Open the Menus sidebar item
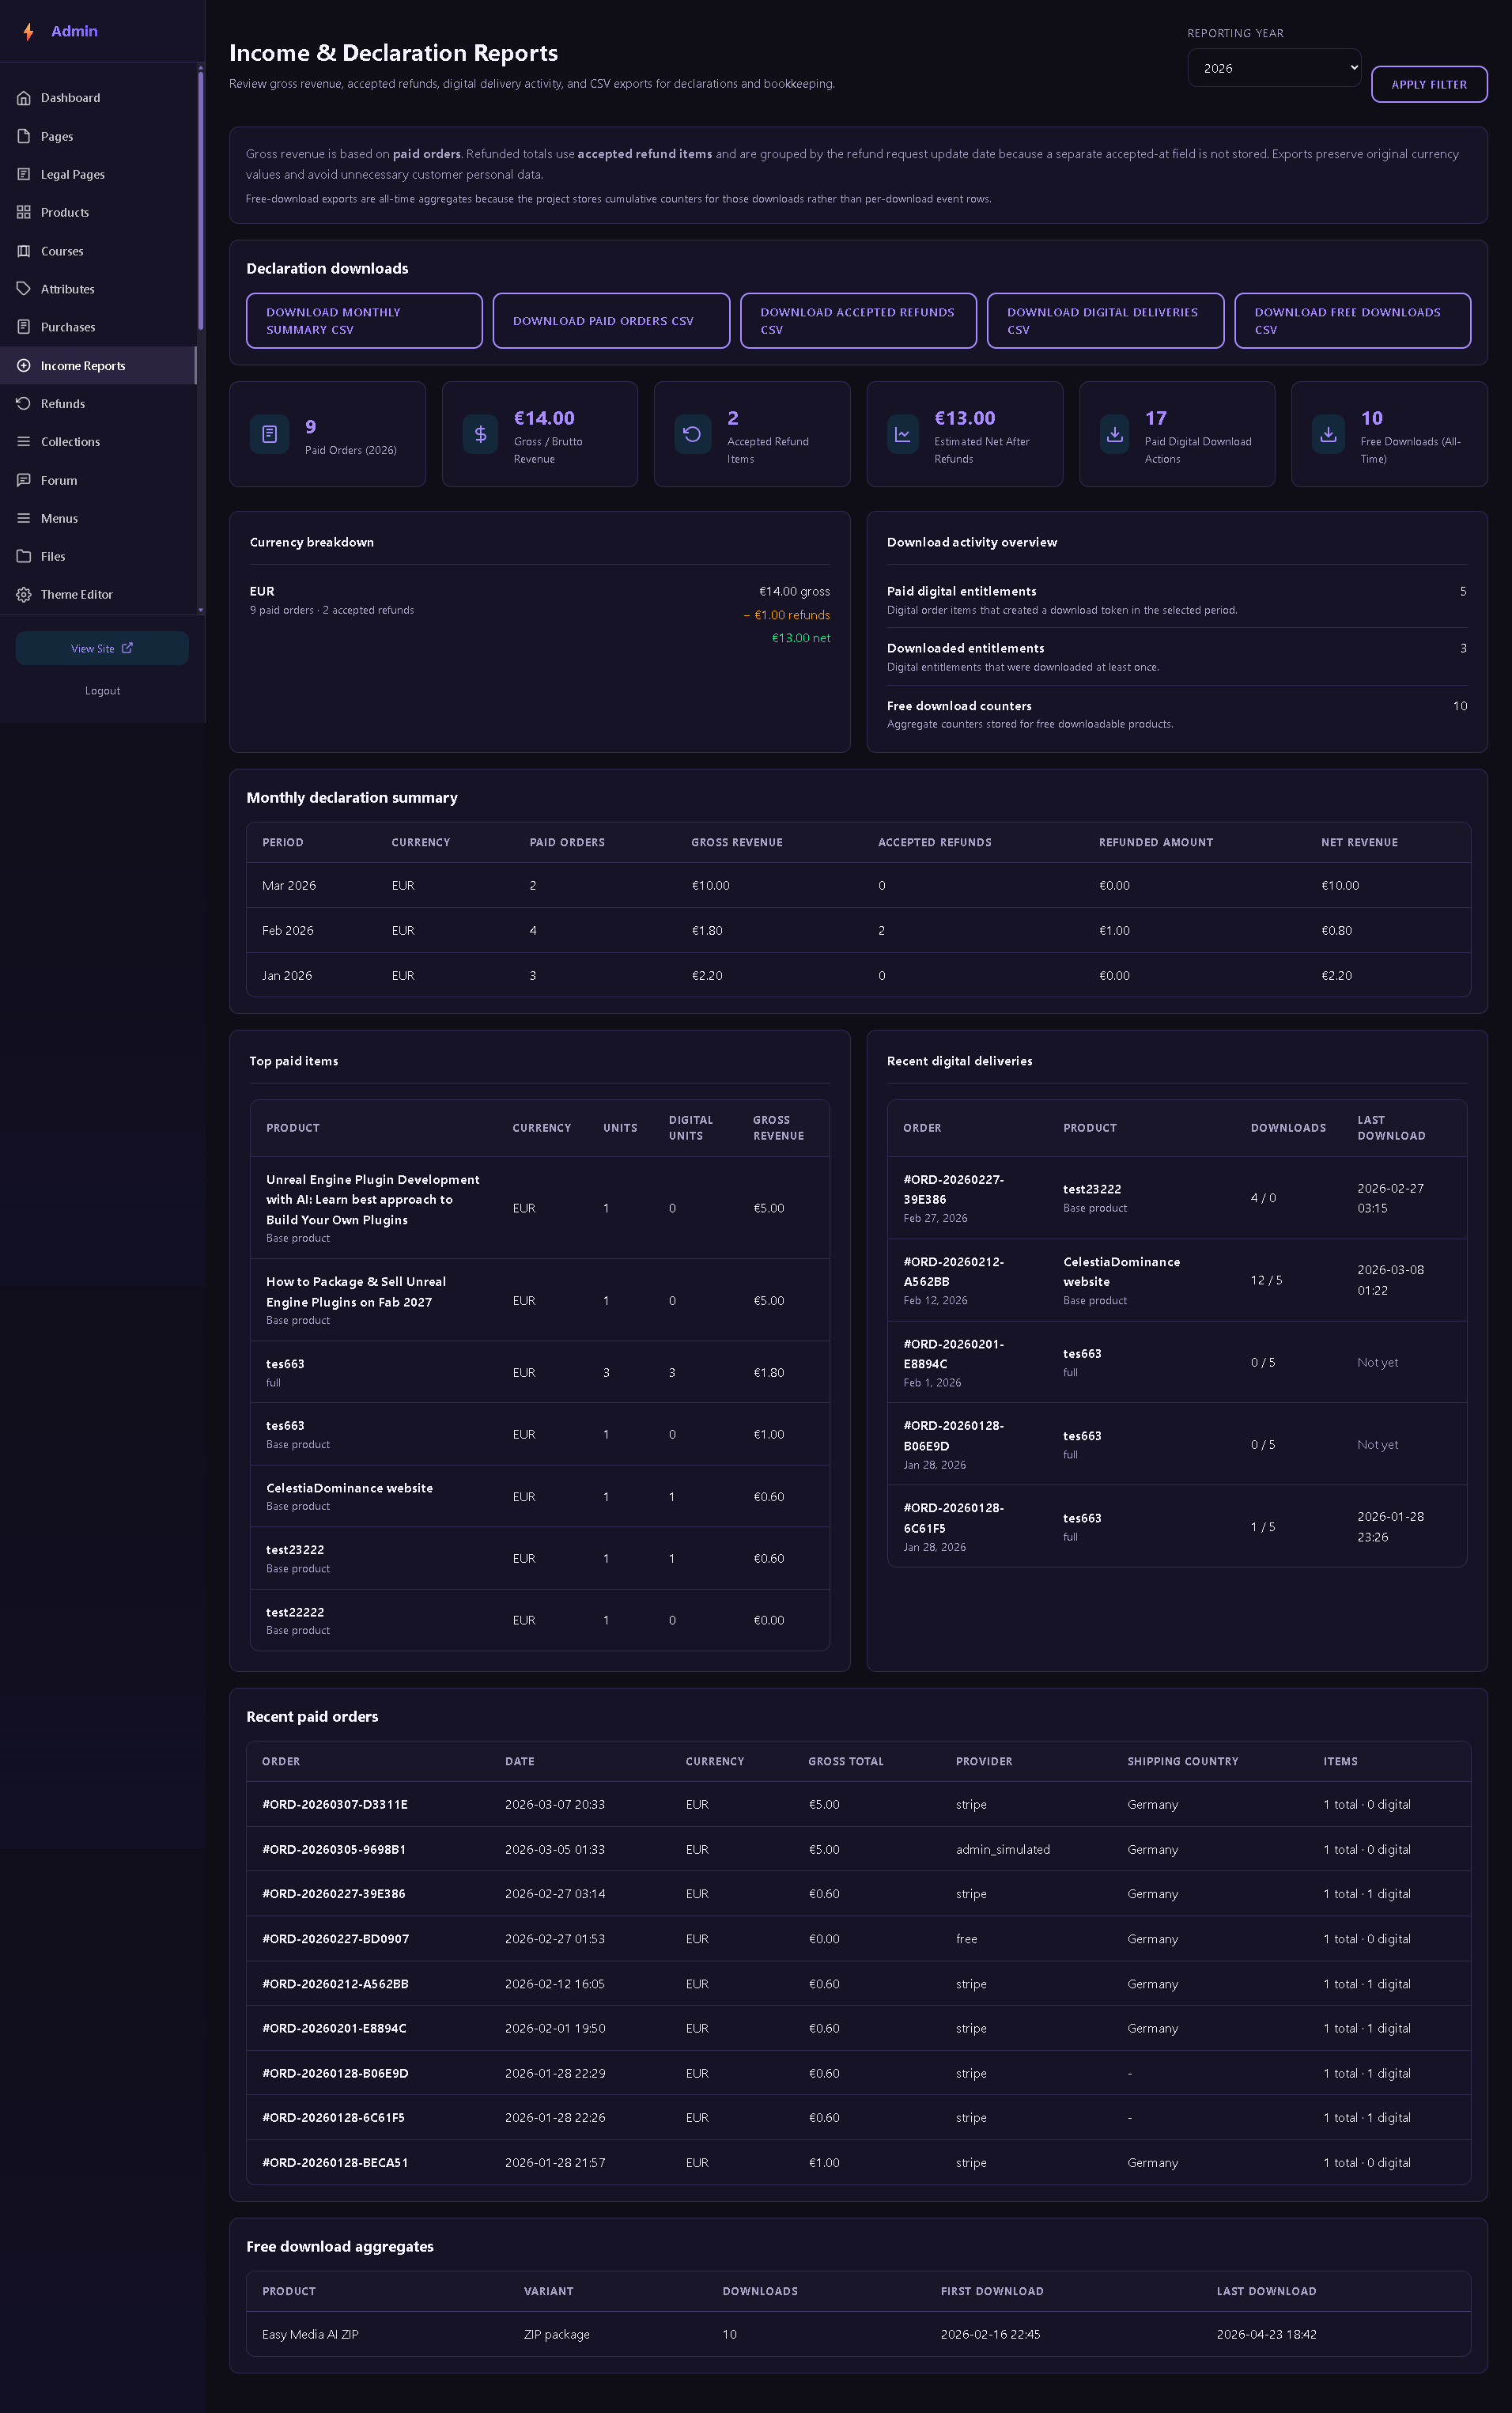Screen dimensions: 1512x2413 point(98,518)
